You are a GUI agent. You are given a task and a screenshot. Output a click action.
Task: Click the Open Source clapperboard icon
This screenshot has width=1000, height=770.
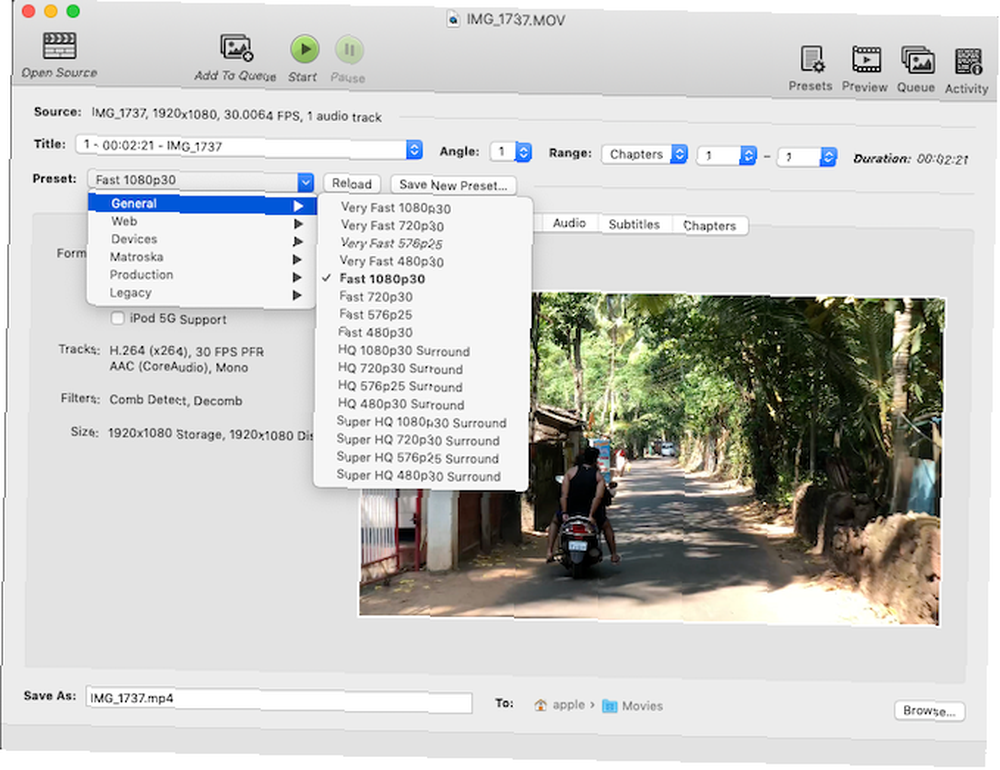coord(59,46)
